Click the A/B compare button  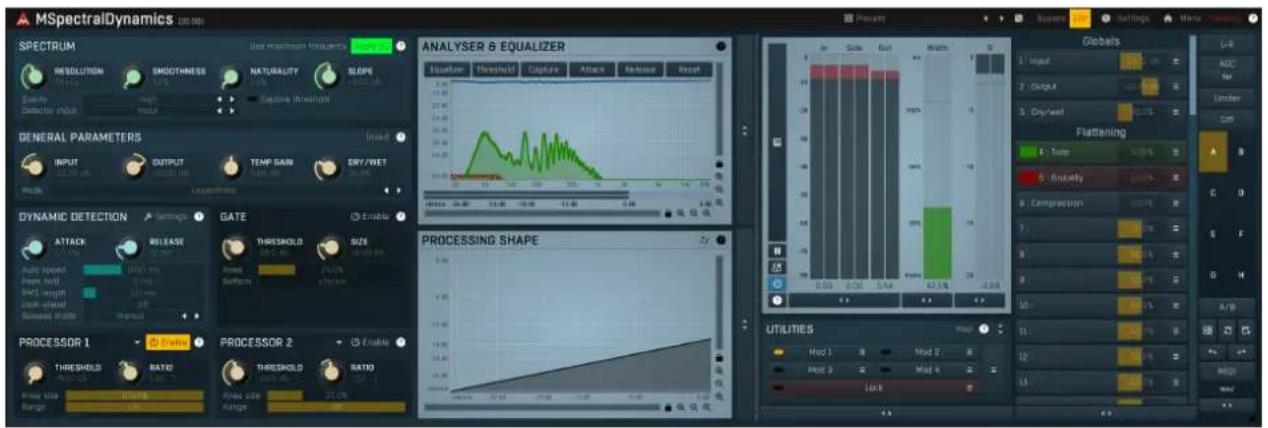[1226, 307]
